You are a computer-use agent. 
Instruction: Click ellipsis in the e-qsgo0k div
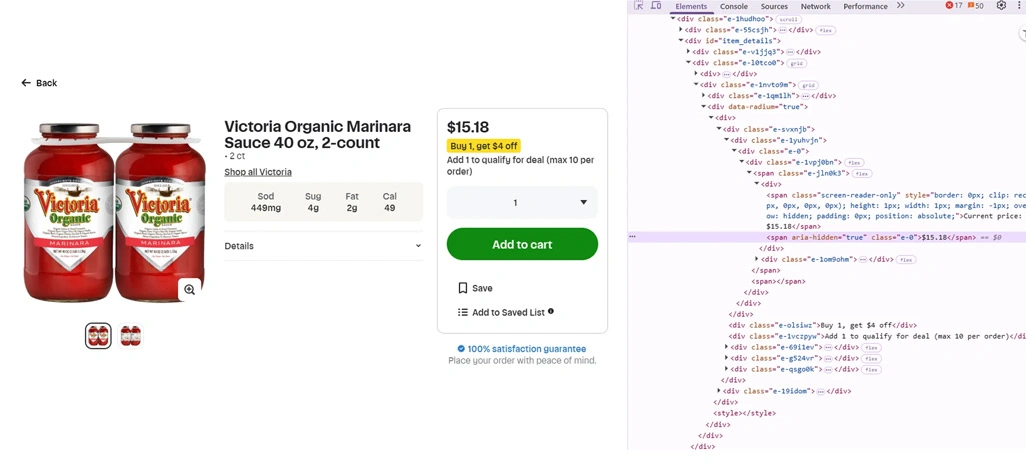[827, 369]
